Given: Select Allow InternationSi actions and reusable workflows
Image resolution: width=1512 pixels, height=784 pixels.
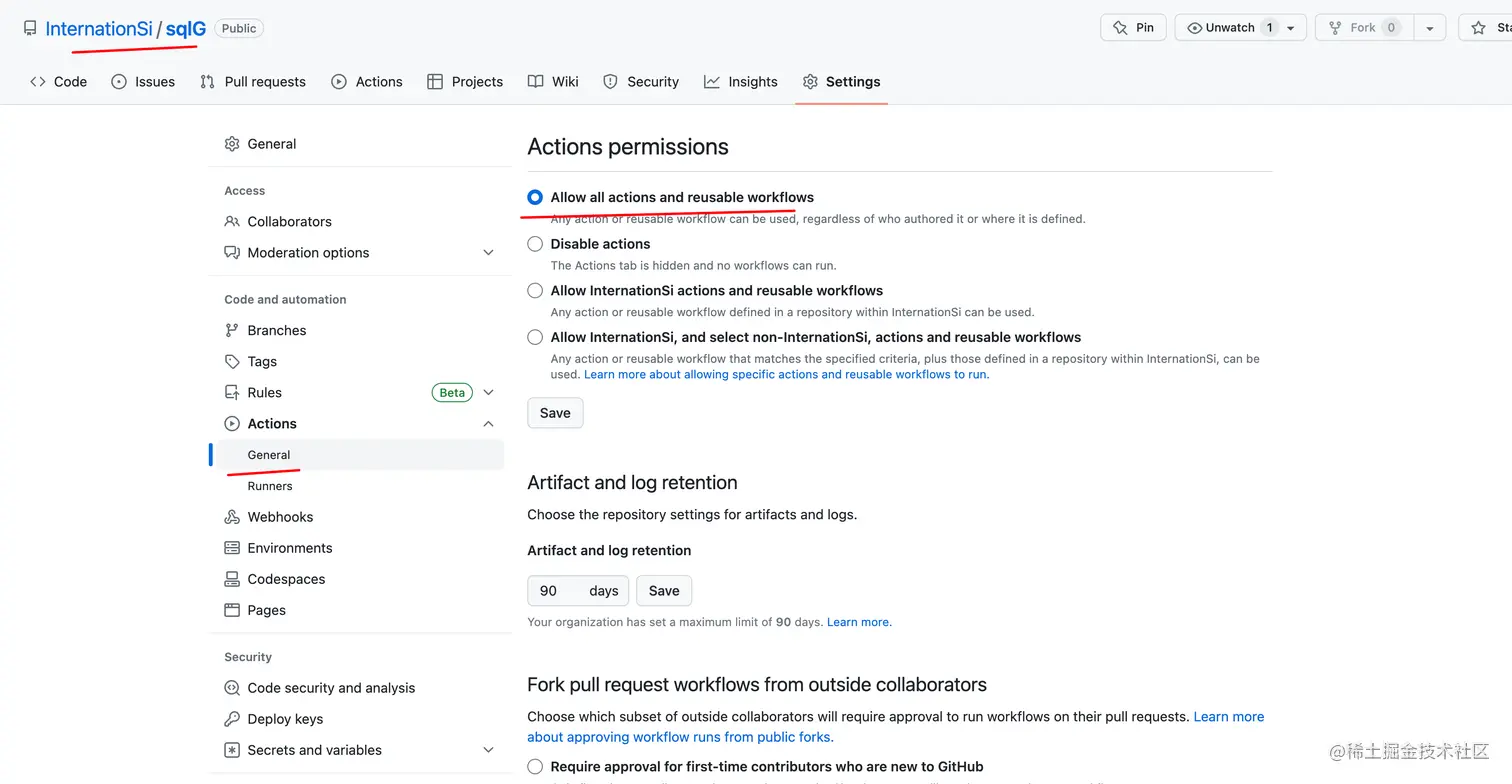Looking at the screenshot, I should click(535, 291).
